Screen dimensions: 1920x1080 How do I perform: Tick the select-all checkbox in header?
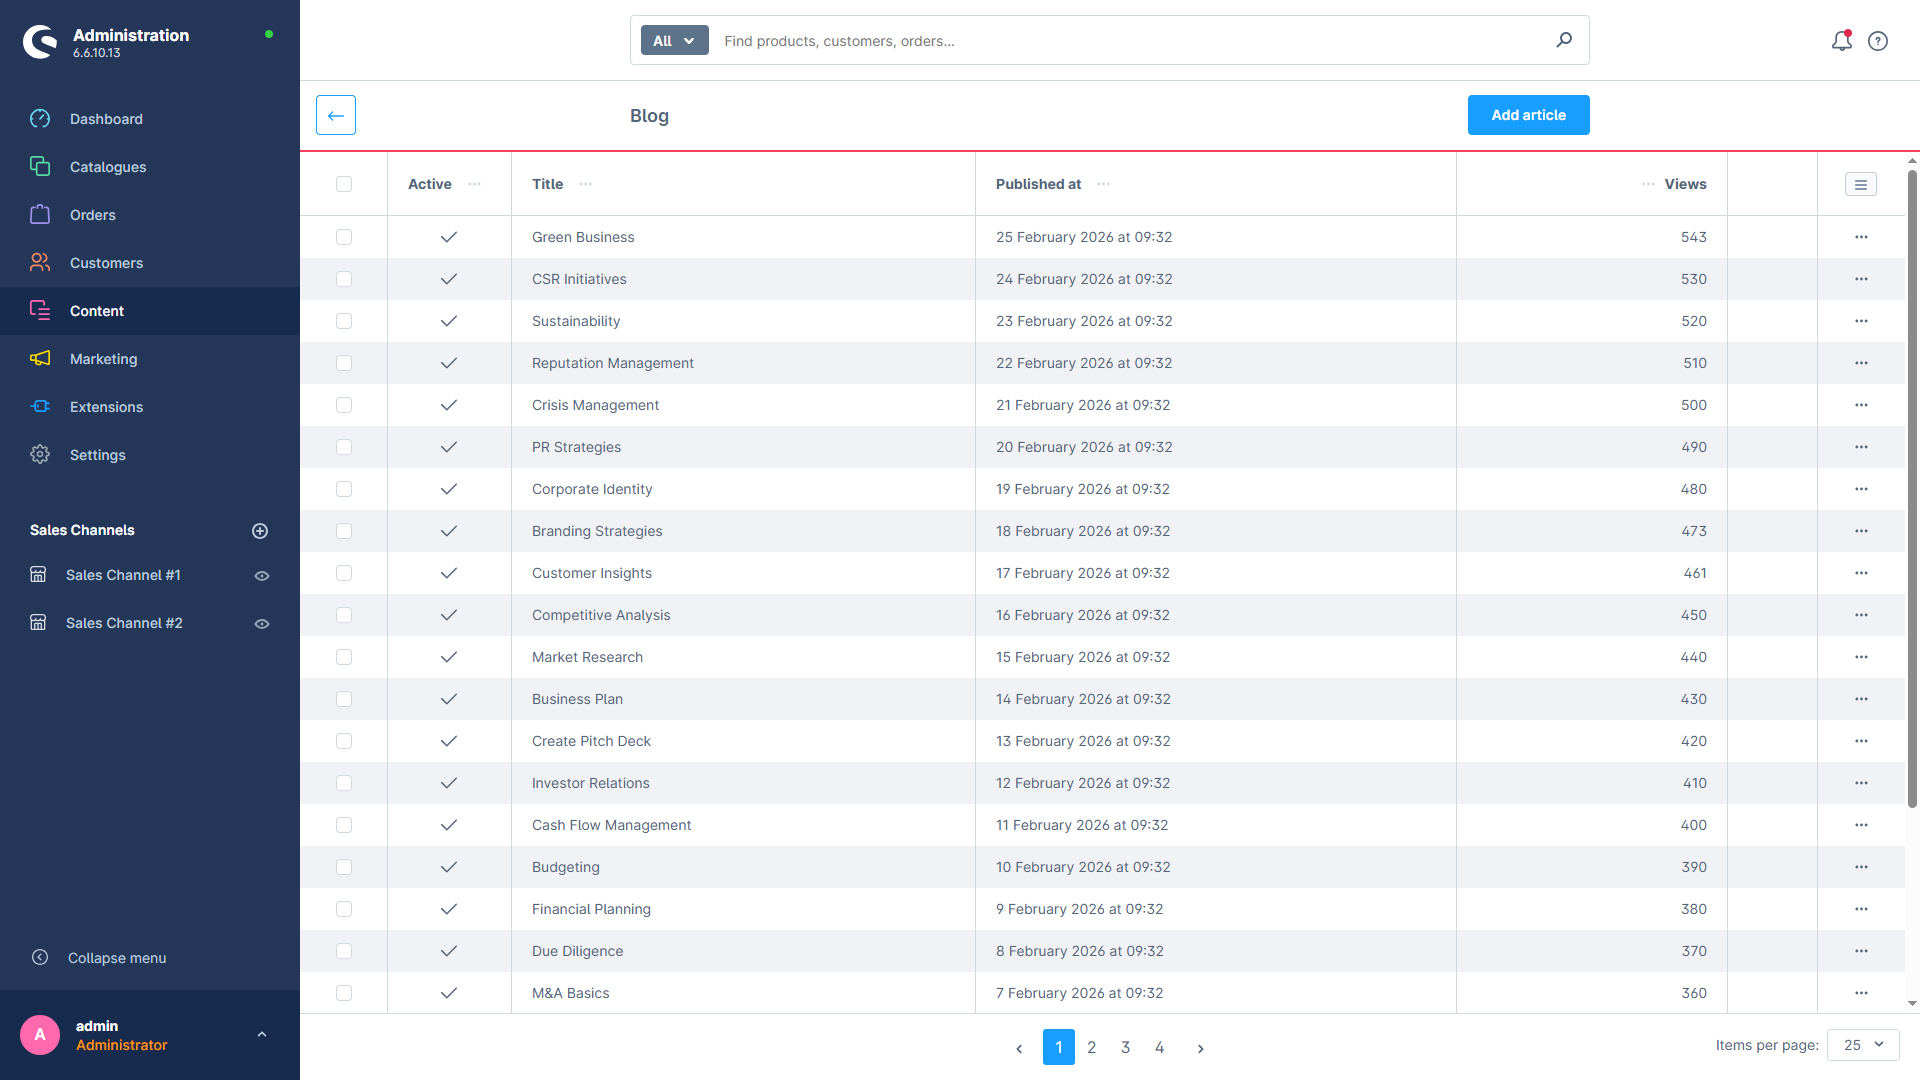344,184
